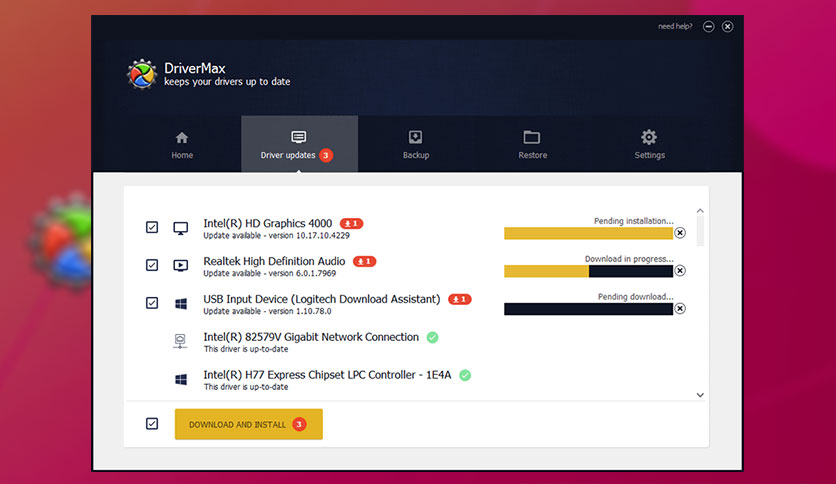Viewport: 836px width, 484px height.
Task: Select USB Input Device (Logitech Download Assistant) name
Action: 322,299
